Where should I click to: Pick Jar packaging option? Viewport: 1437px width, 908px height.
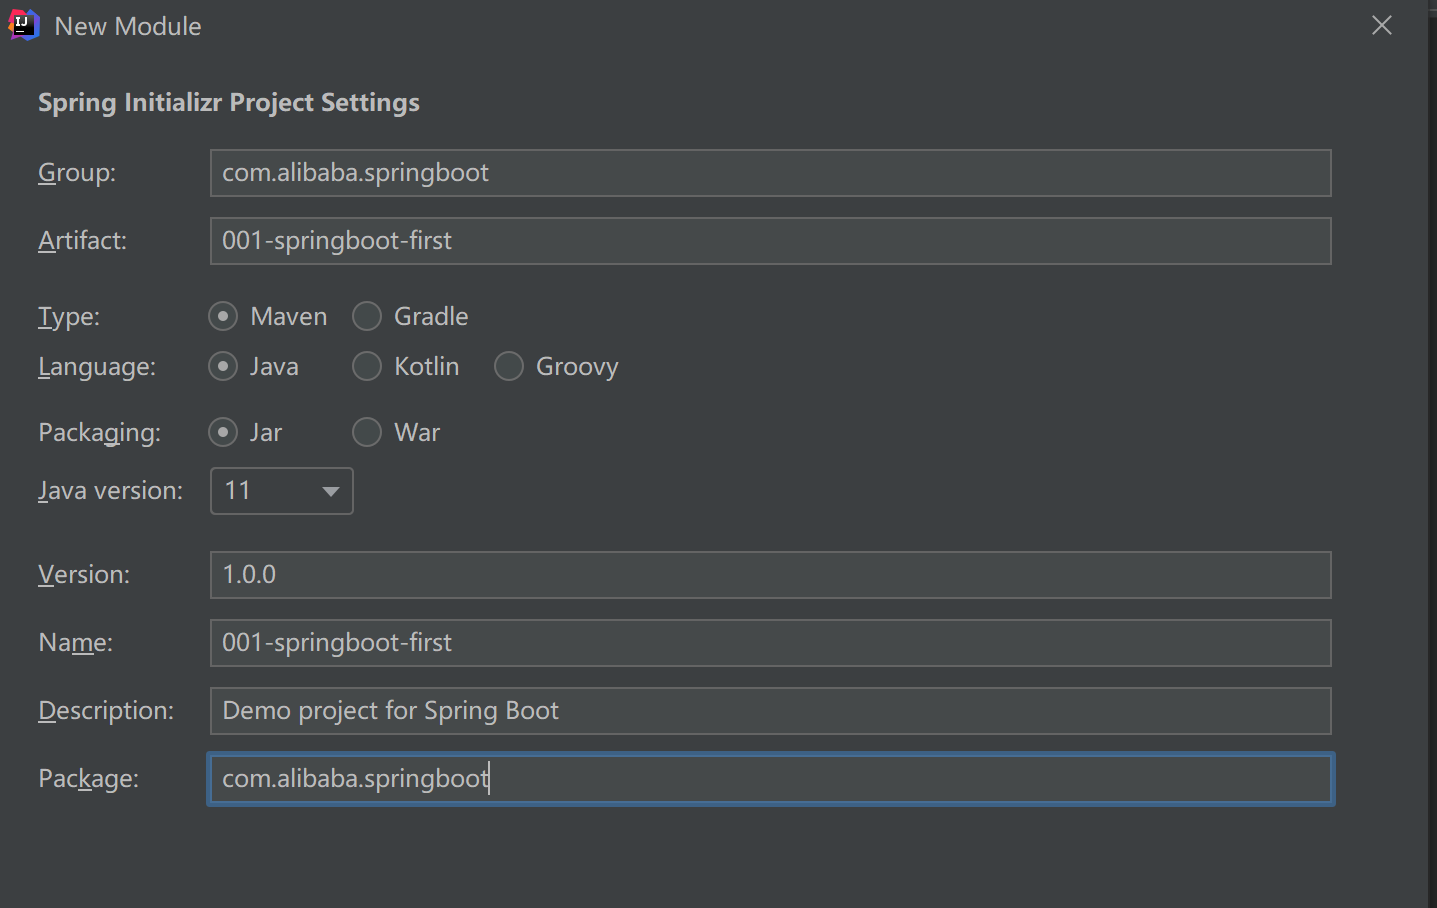[x=223, y=433]
